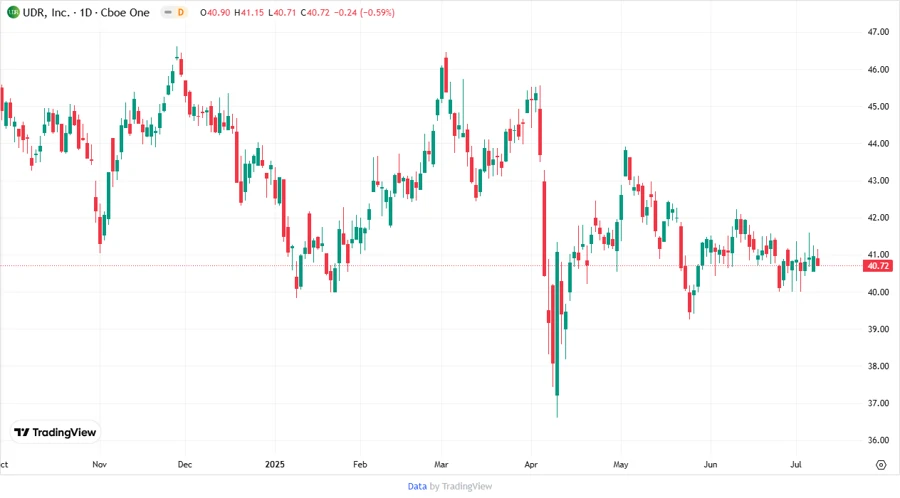This screenshot has height=498, width=900.
Task: Click the 41.00 price axis label
Action: [878, 254]
